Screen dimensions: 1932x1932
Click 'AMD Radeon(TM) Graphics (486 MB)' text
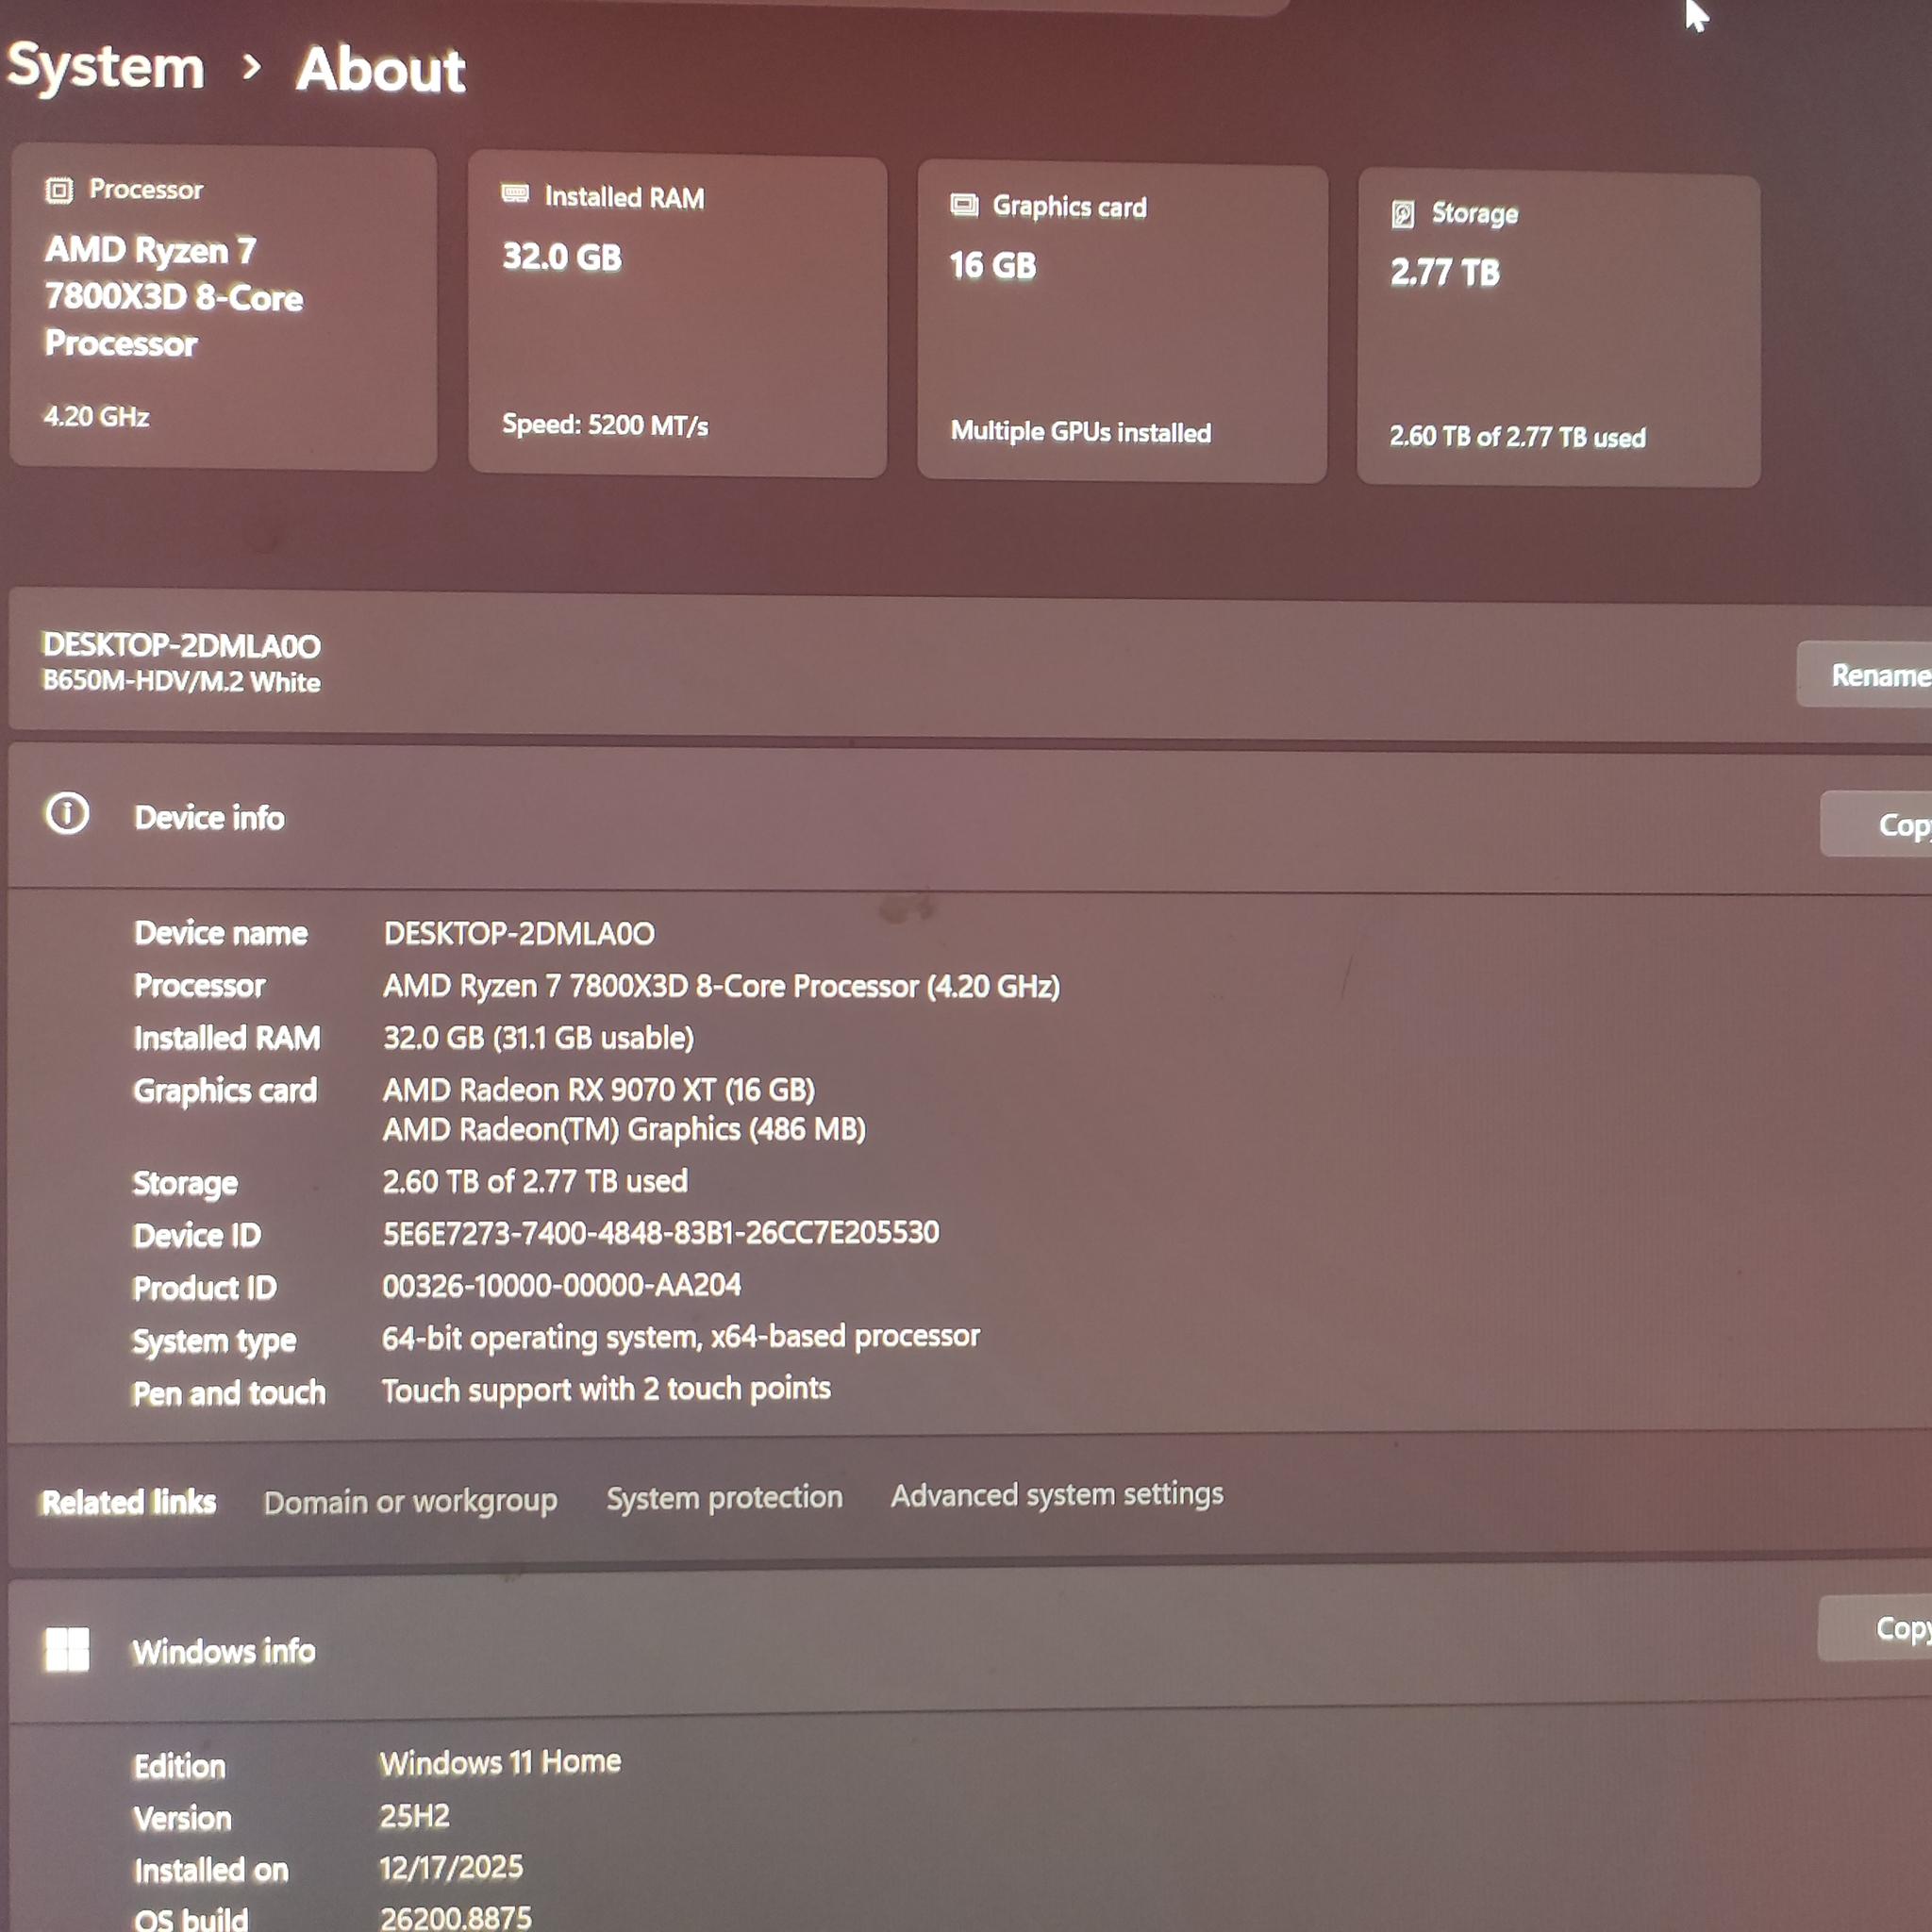(x=625, y=1129)
